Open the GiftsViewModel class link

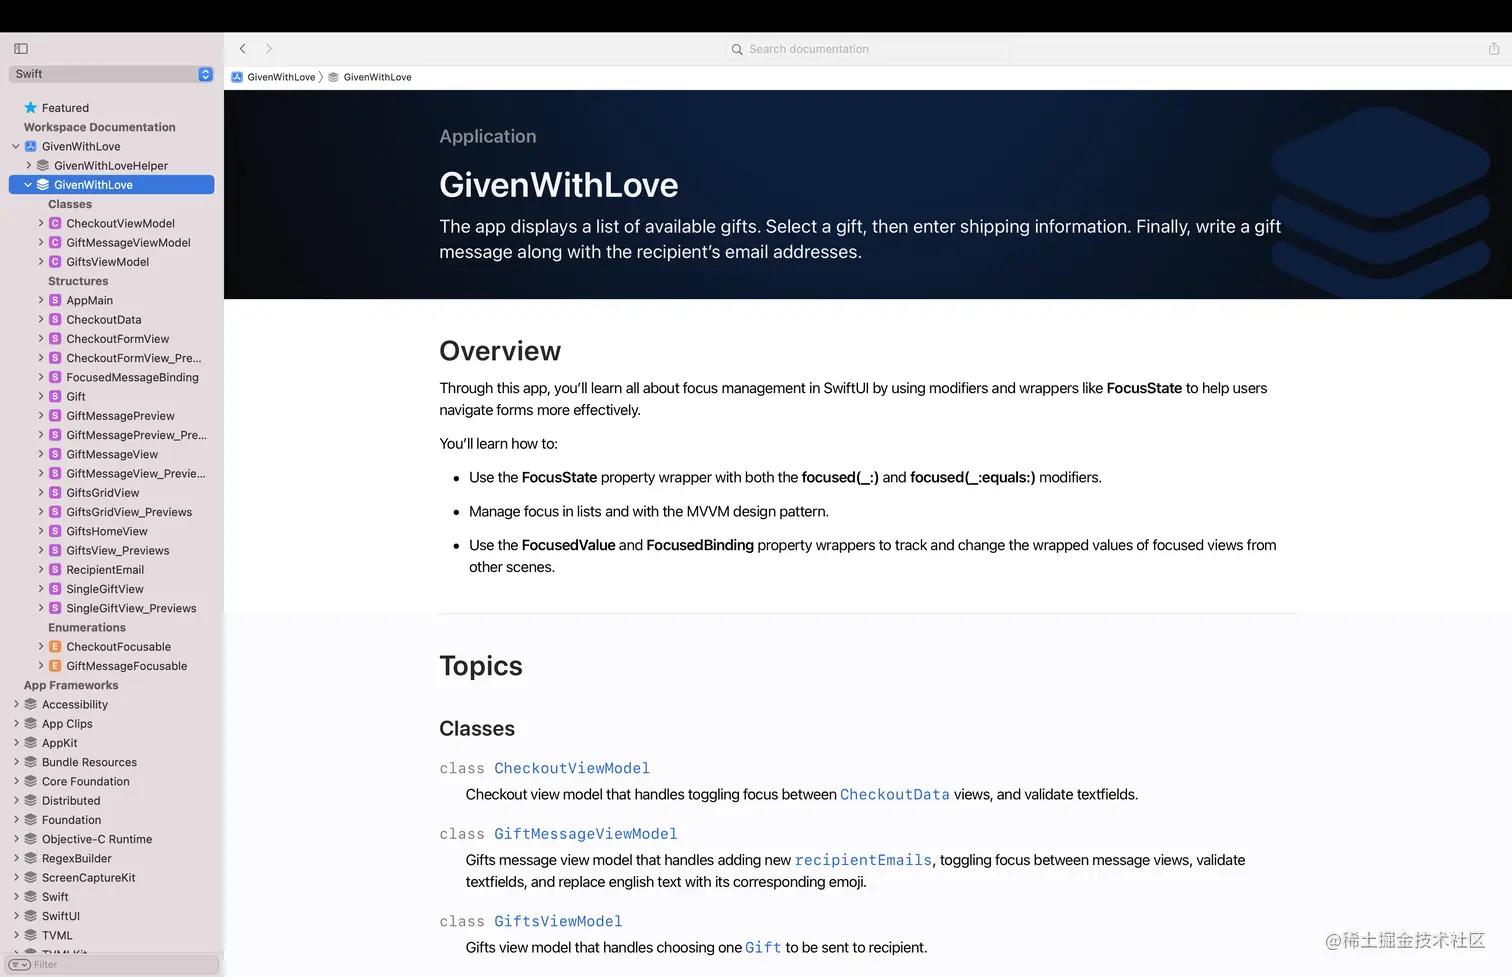pyautogui.click(x=558, y=921)
